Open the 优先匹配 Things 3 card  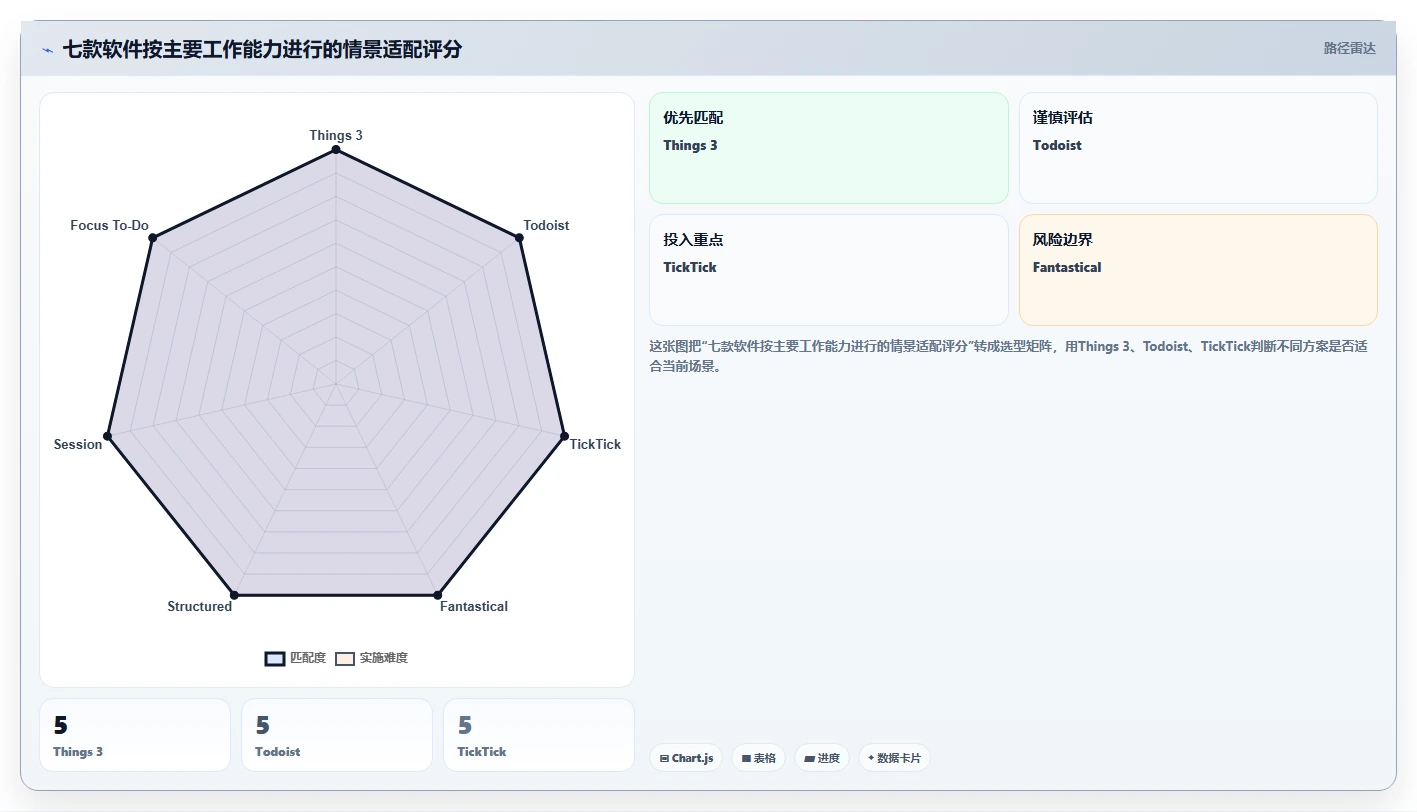[829, 148]
